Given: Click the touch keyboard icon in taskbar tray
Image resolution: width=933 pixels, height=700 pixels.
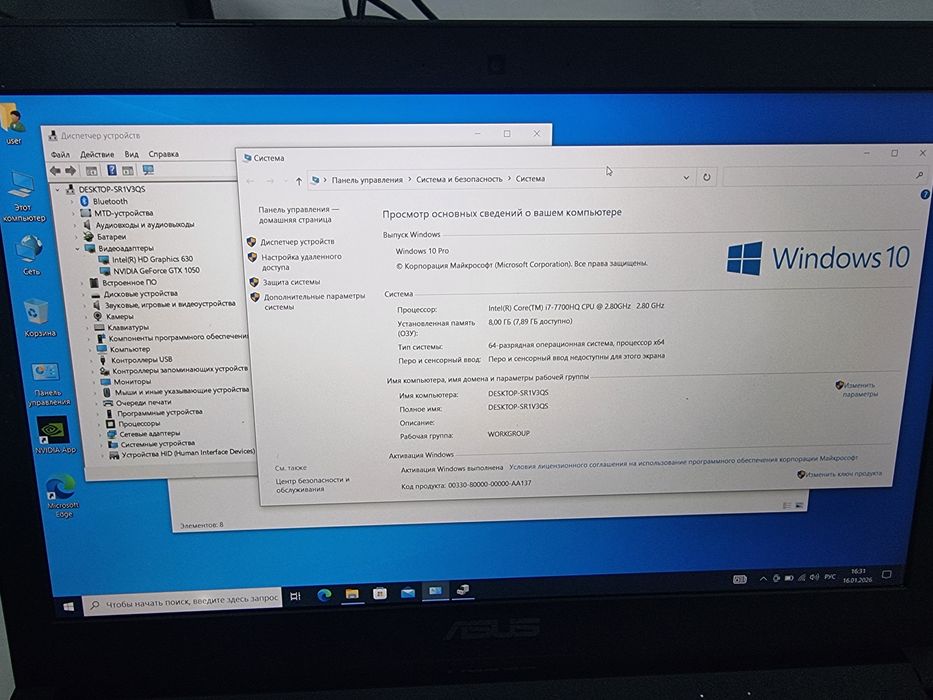Looking at the screenshot, I should [739, 580].
